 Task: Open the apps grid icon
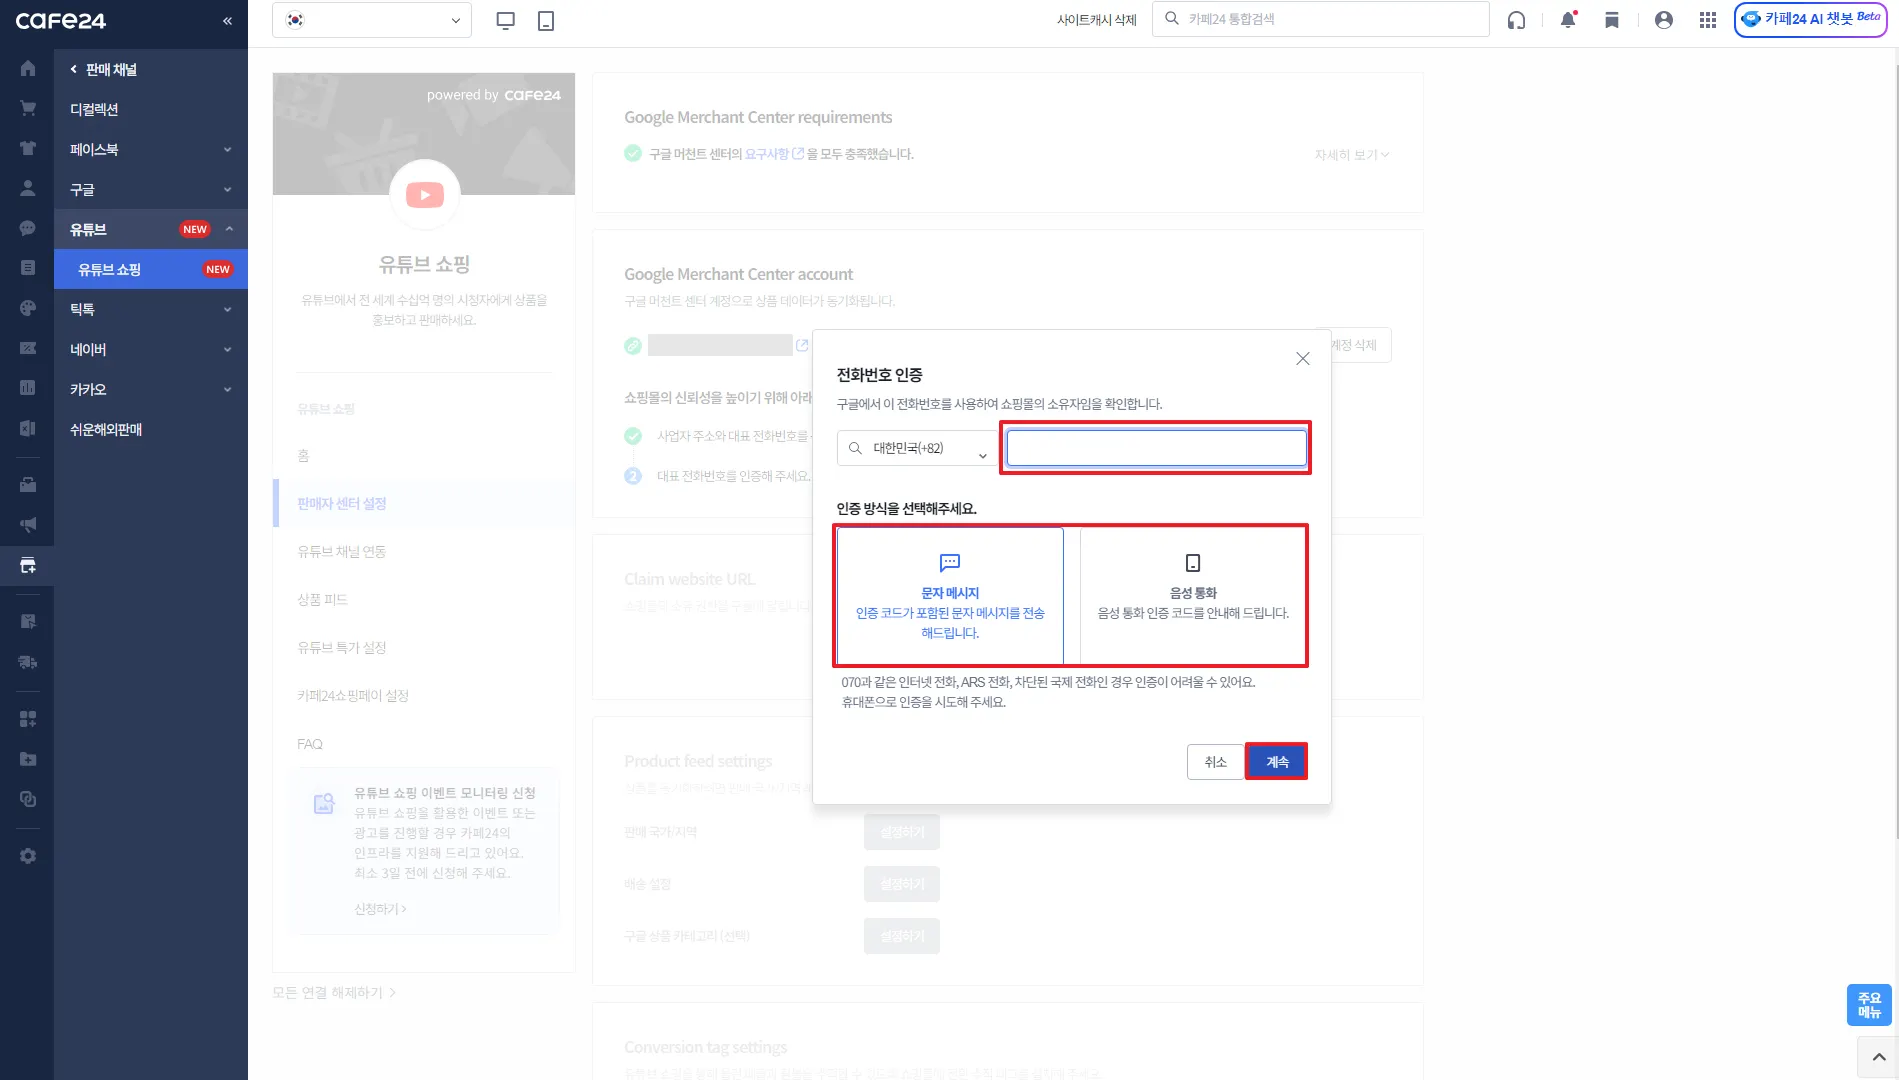tap(1708, 20)
